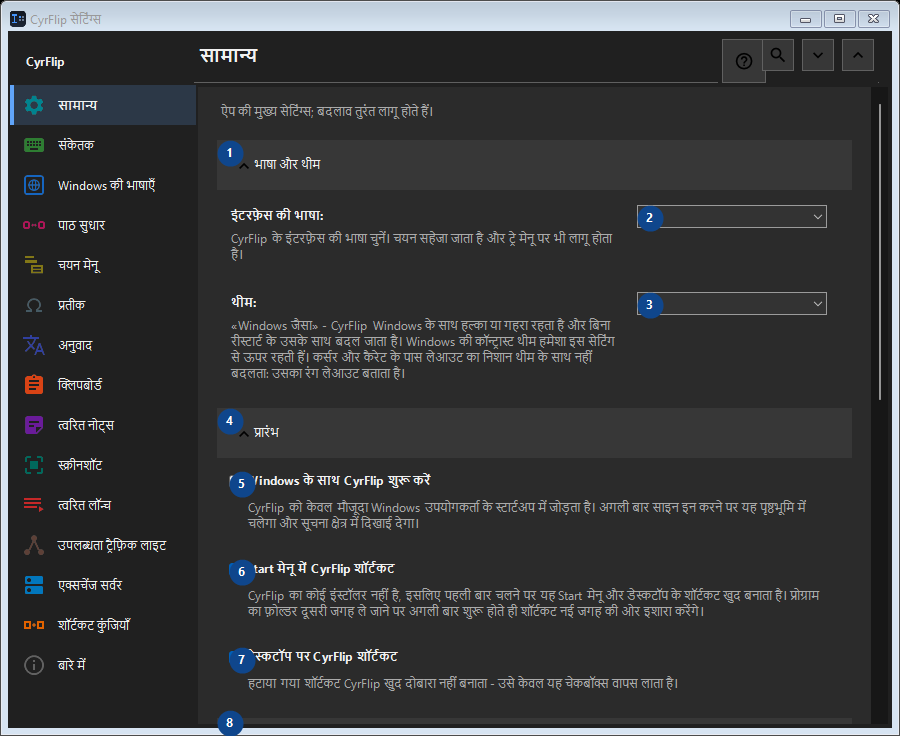Click the up-chevron button in the header

point(858,55)
